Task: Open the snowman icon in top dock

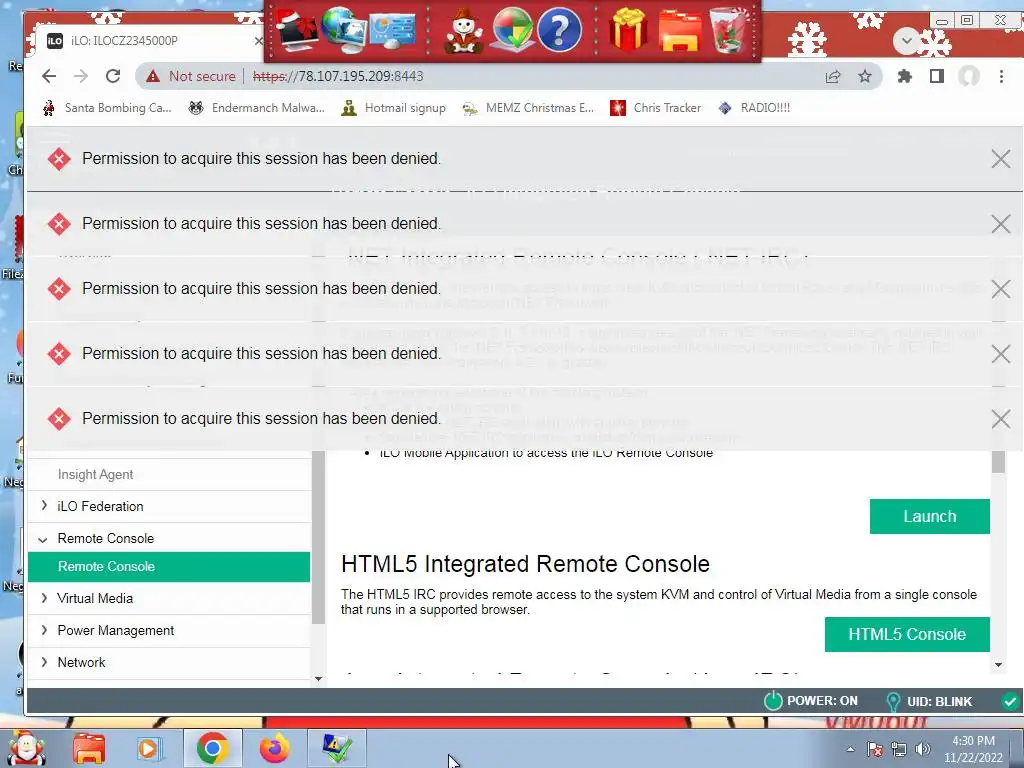Action: coord(463,30)
